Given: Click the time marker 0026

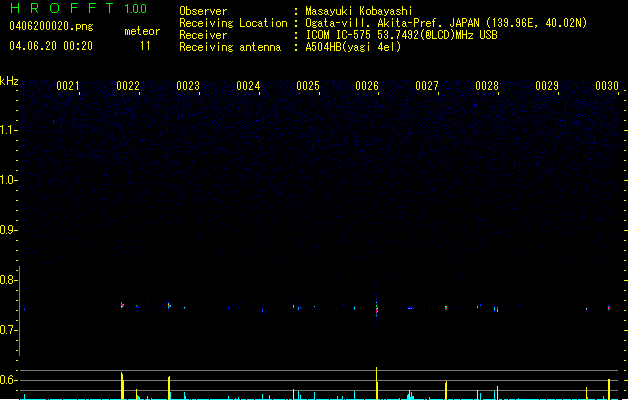Looking at the screenshot, I should [x=367, y=85].
